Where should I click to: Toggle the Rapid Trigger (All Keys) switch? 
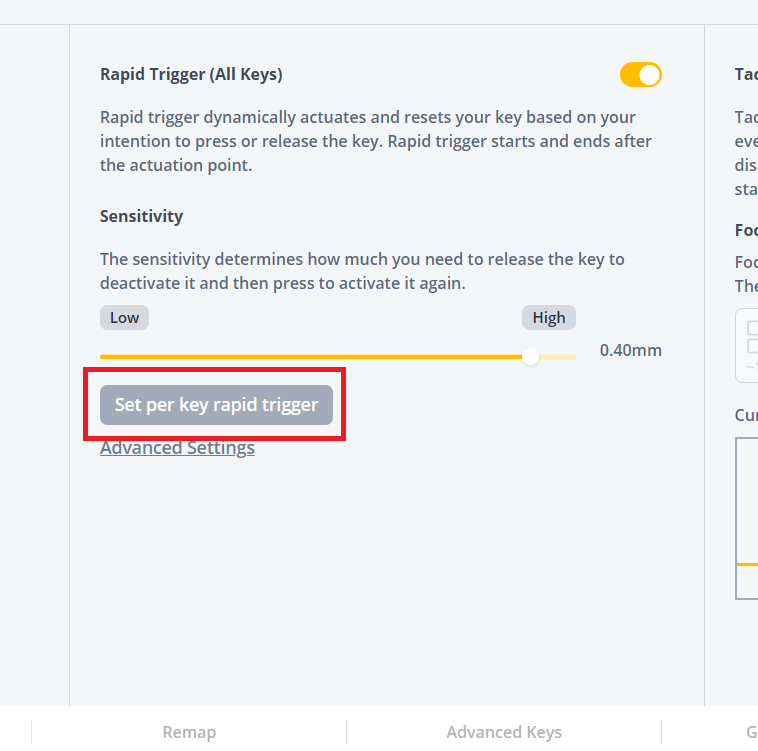click(x=641, y=75)
